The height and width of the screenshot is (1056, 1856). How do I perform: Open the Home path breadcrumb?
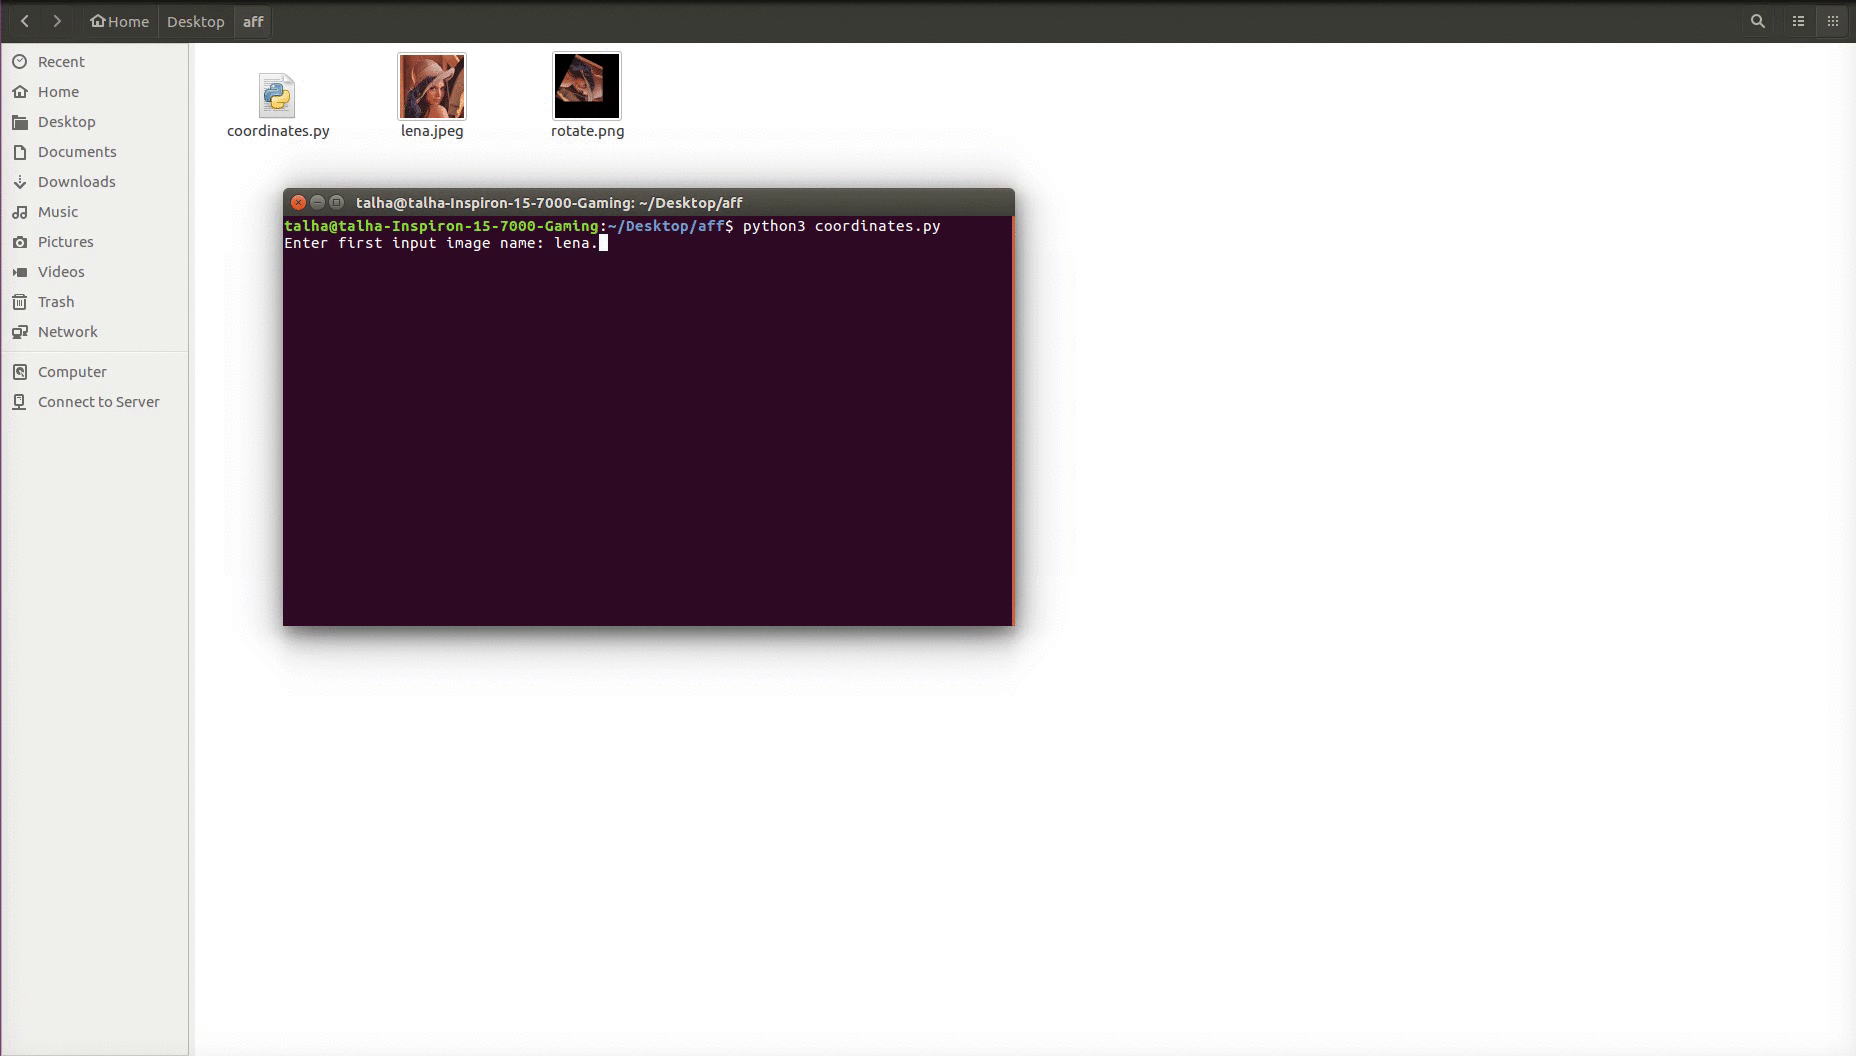click(x=119, y=21)
